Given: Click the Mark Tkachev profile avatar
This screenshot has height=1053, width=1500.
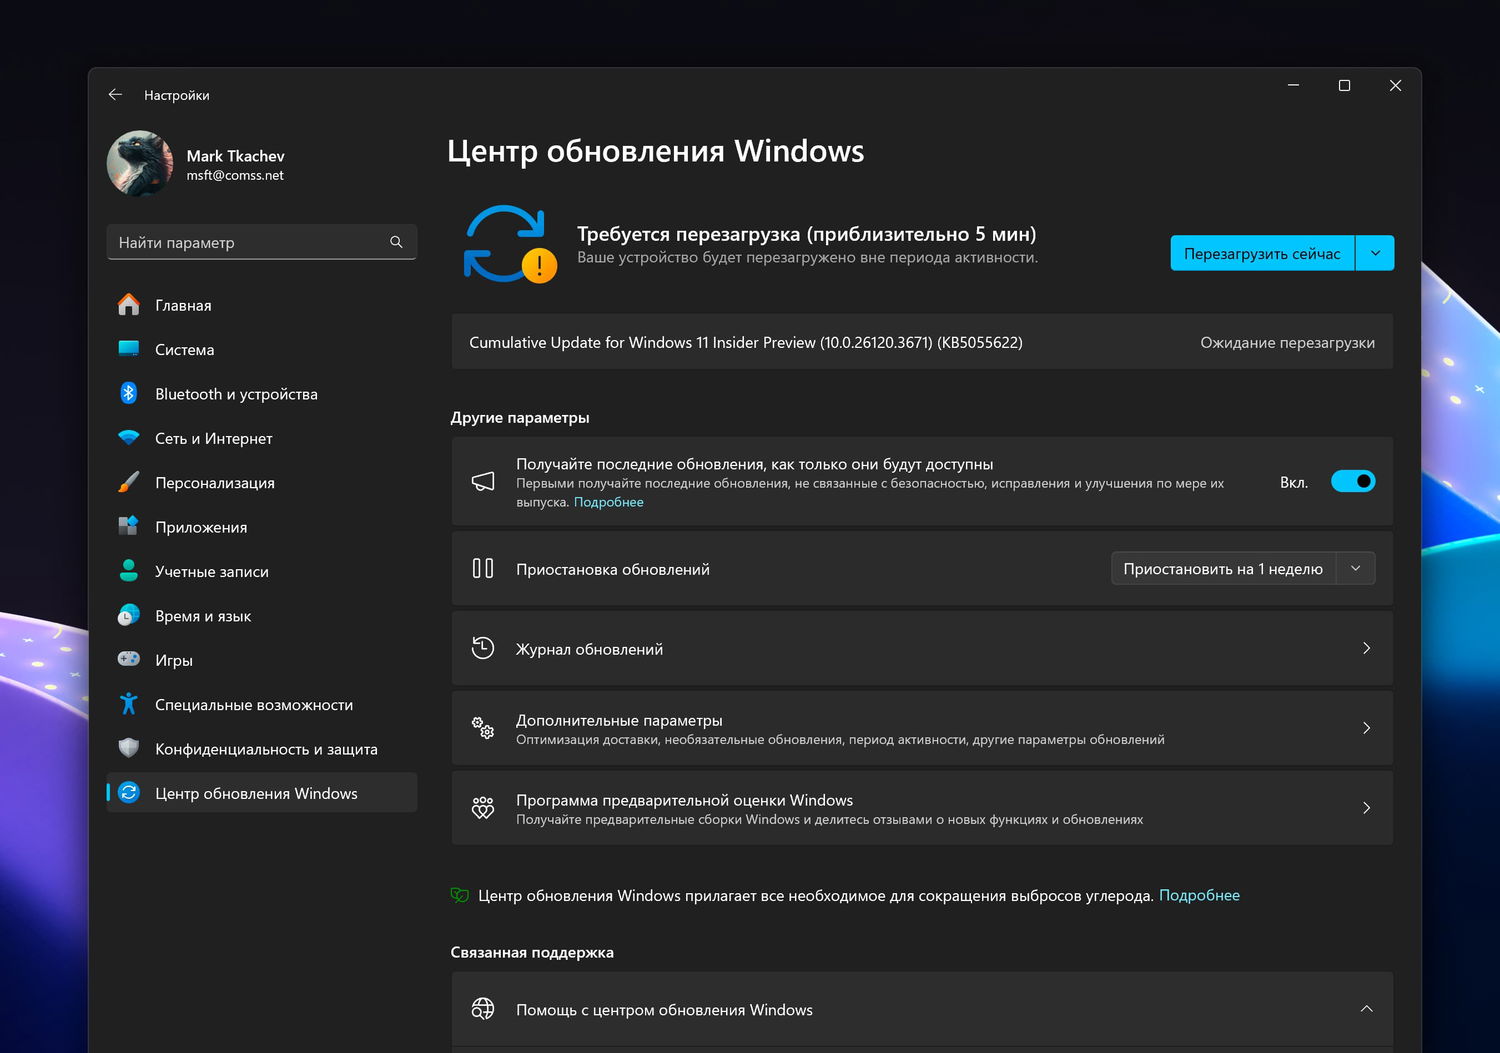Looking at the screenshot, I should [140, 164].
